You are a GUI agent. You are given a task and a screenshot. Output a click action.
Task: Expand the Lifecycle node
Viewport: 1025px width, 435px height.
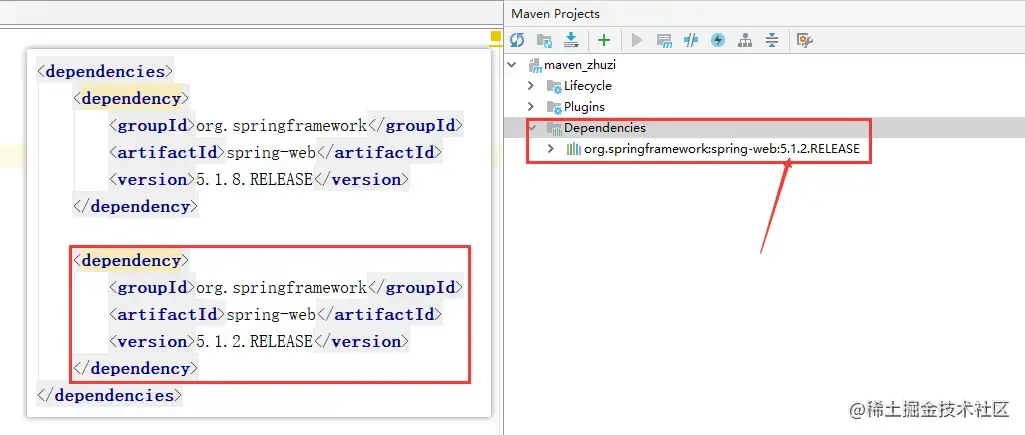[531, 86]
